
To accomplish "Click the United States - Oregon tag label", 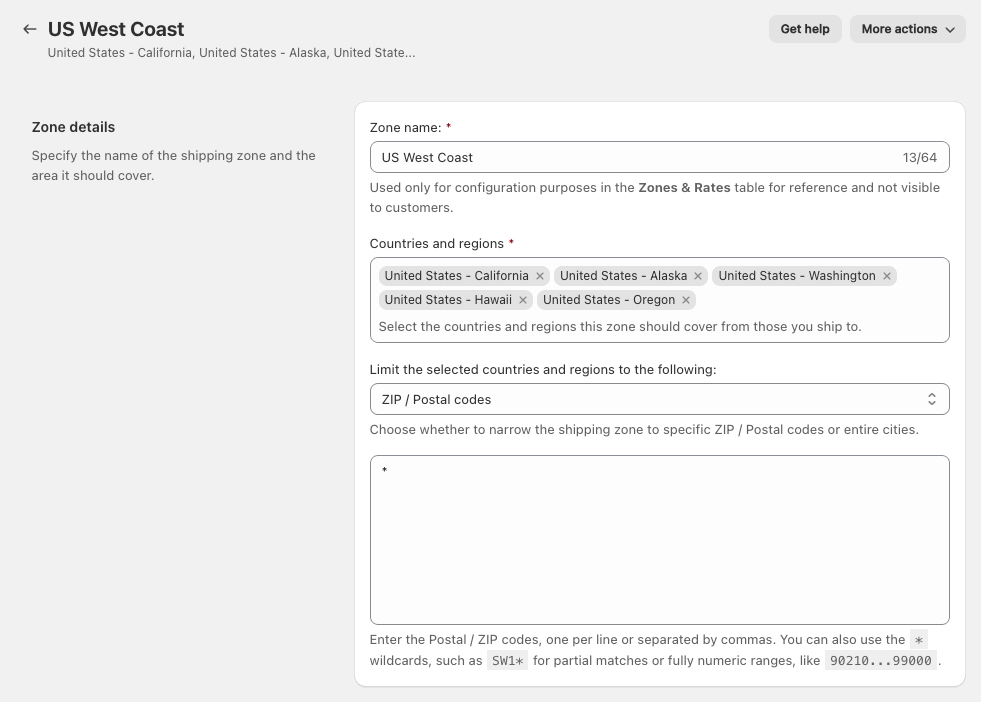I will tap(608, 300).
